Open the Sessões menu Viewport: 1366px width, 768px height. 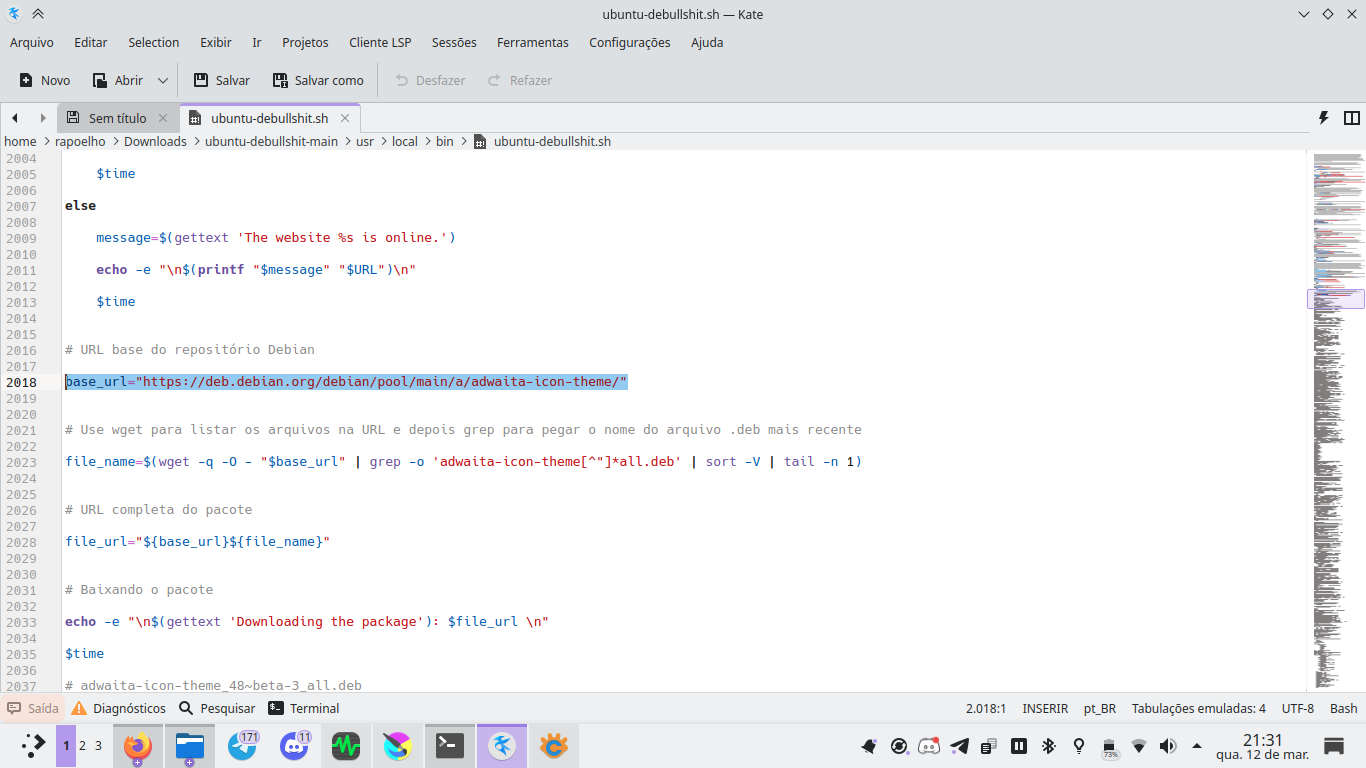coord(454,42)
